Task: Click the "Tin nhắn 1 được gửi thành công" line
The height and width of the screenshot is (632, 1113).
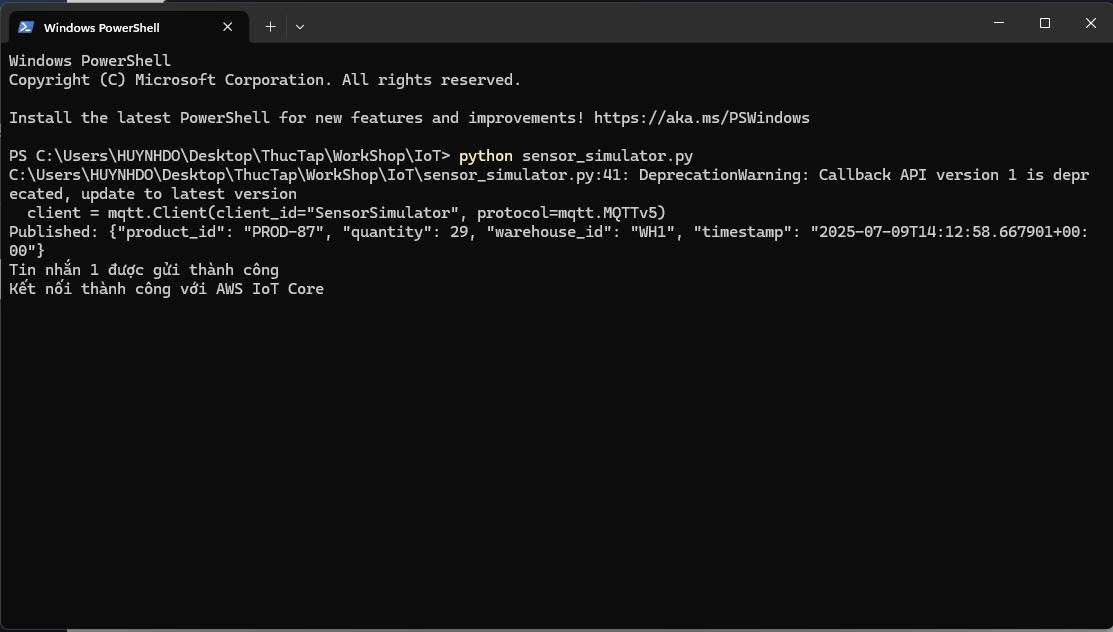Action: click(x=144, y=270)
